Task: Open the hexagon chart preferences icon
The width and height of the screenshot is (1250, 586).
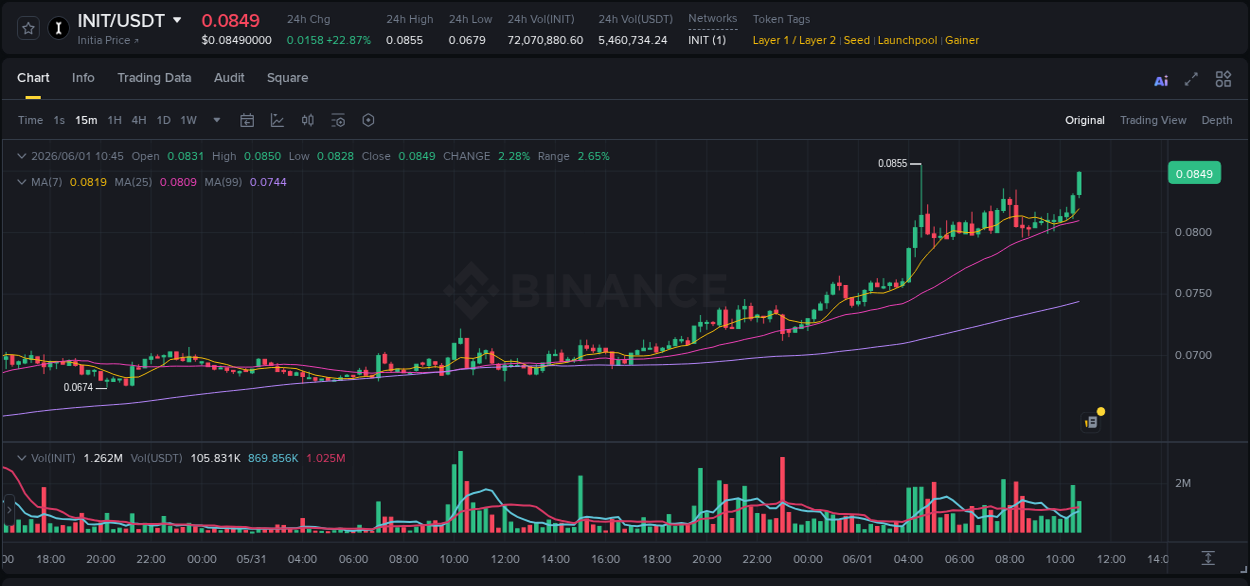Action: tap(368, 120)
